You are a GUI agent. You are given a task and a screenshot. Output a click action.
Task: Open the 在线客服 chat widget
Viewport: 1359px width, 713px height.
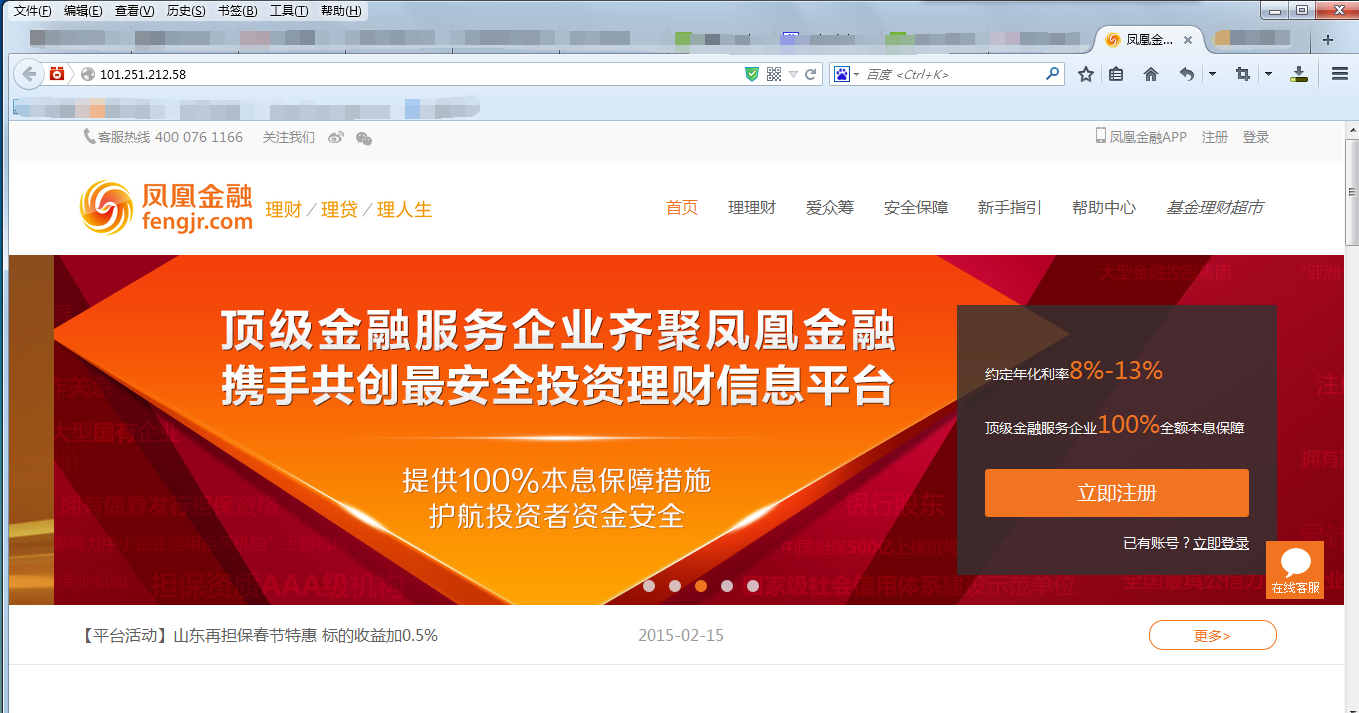click(x=1295, y=570)
